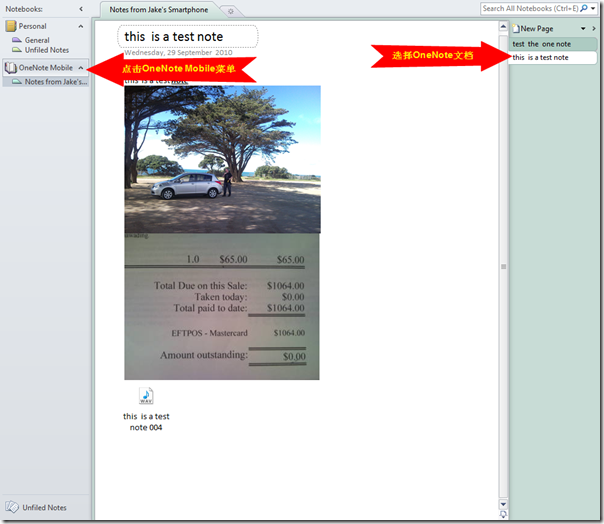Open the search scope dropdown arrow
Viewport: 604px width, 524px height.
593,8
